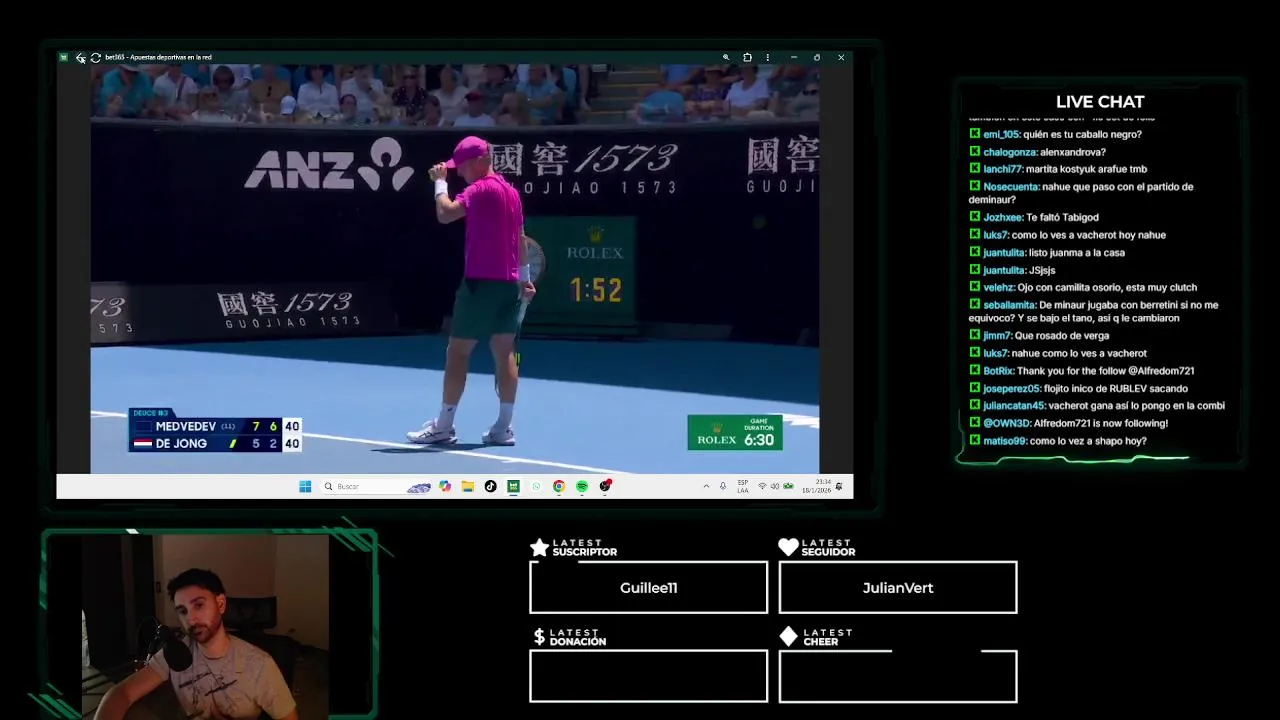Open the three-dot menu in bet365 window
Screen dimensions: 1280x720
767,58
